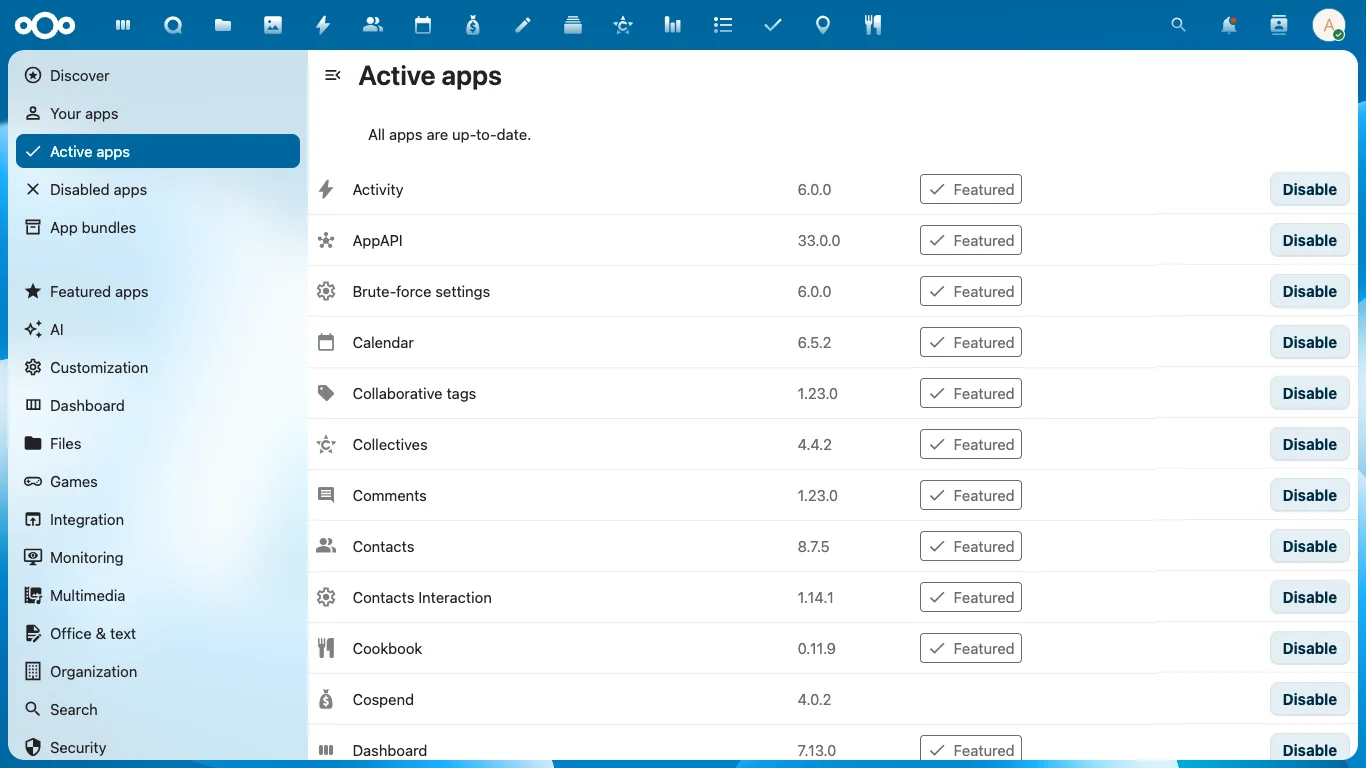Open the Talk app icon in the top bar
This screenshot has height=768, width=1366.
pyautogui.click(x=173, y=25)
